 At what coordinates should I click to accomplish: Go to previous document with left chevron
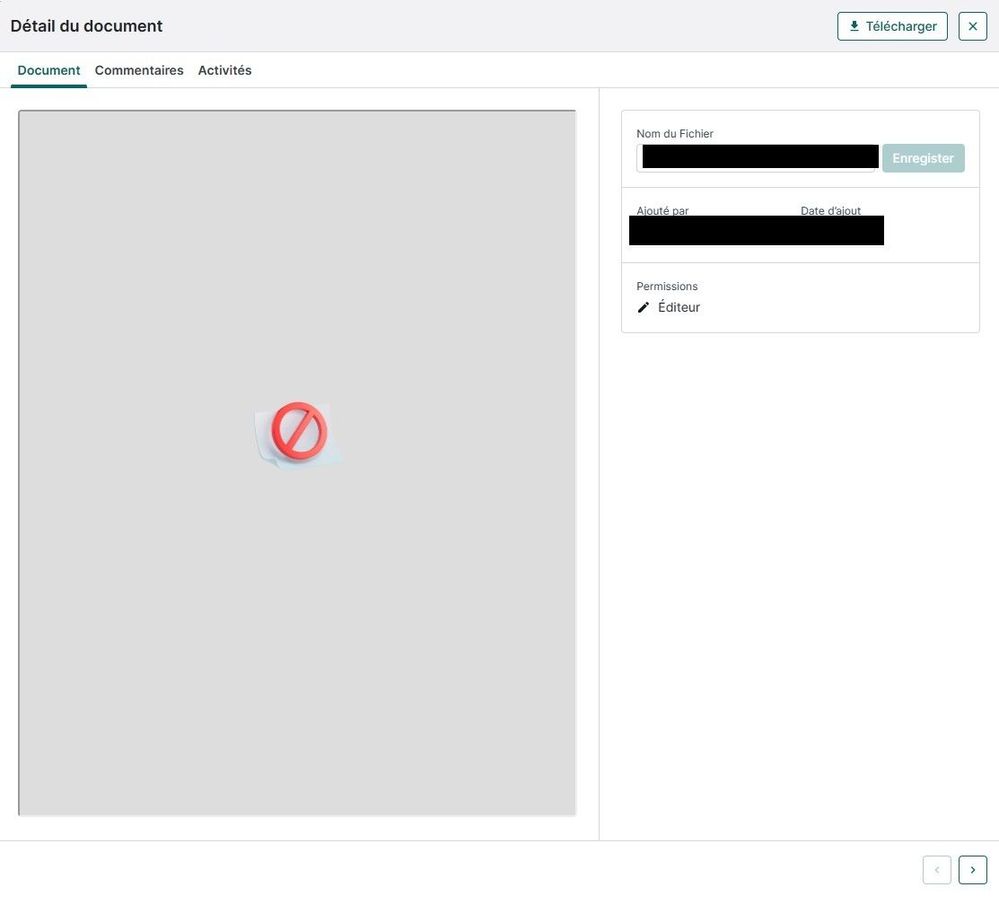click(937, 870)
